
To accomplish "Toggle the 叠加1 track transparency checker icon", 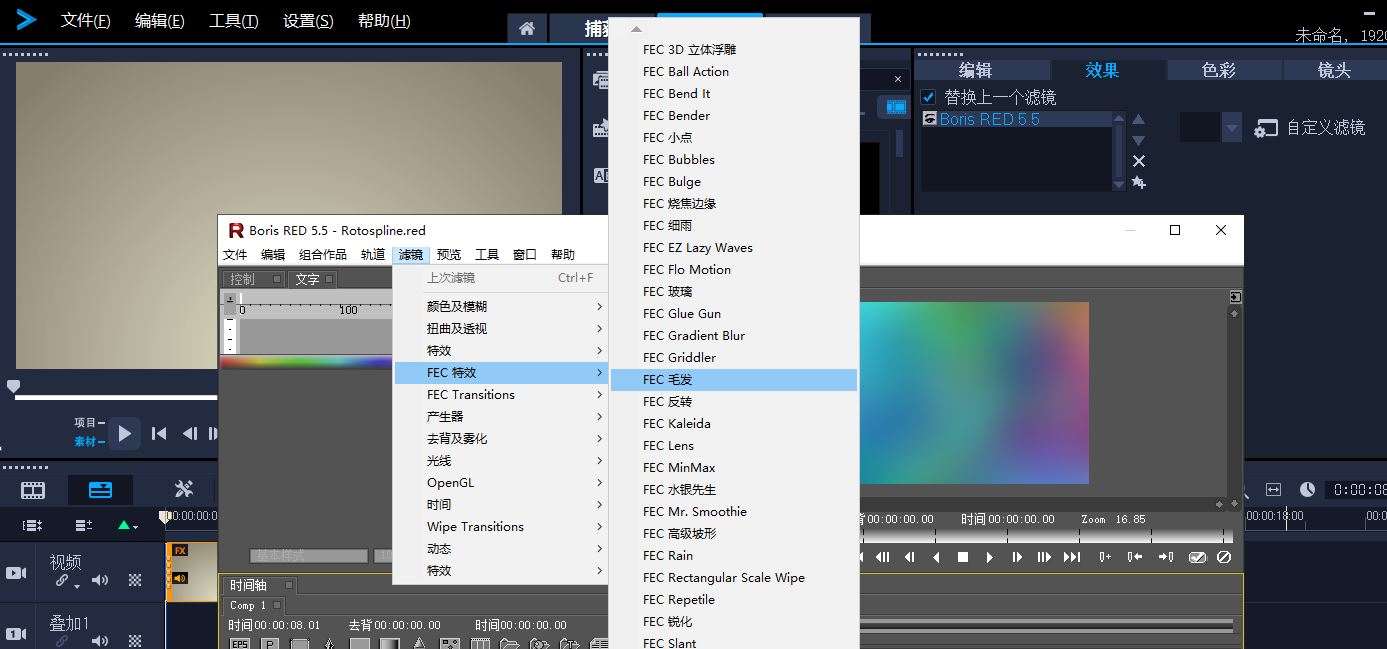I will pyautogui.click(x=135, y=640).
